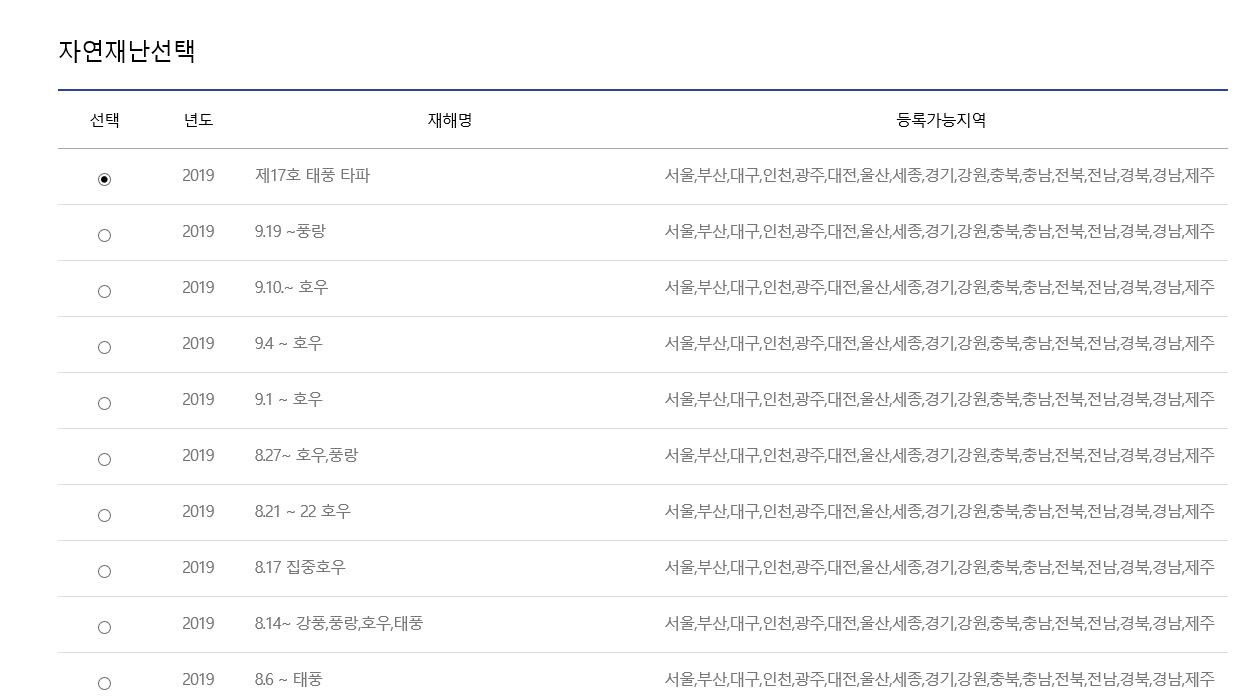Click the 등록가능지역 column header
Image resolution: width=1243 pixels, height=697 pixels.
point(941,120)
